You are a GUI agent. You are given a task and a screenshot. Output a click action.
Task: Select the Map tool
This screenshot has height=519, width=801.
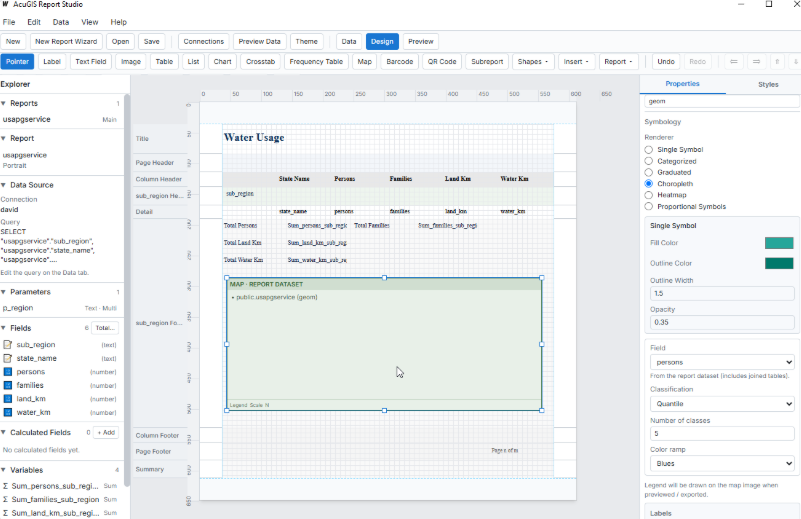click(364, 61)
